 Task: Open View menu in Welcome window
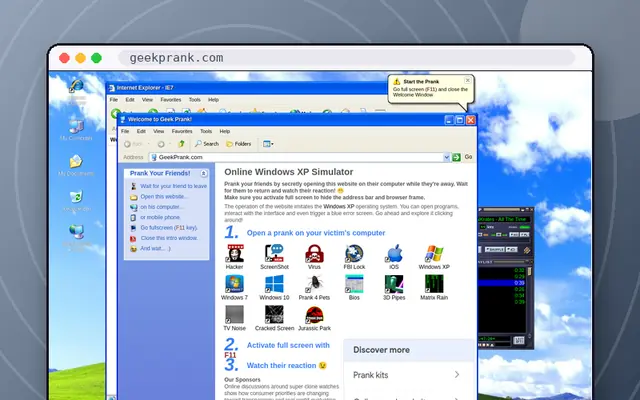(159, 131)
